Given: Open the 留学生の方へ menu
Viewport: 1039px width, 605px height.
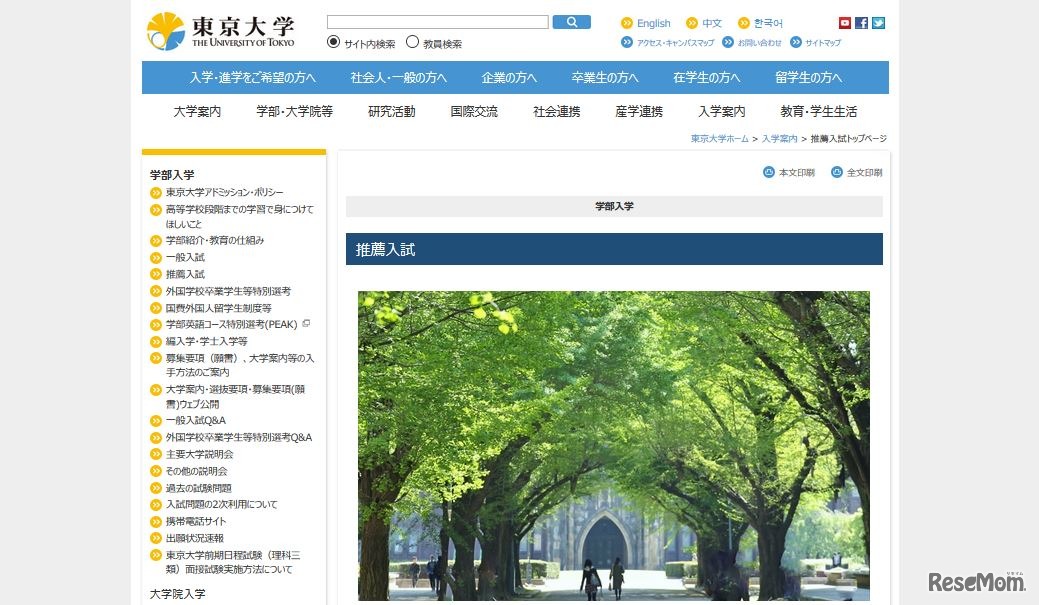Looking at the screenshot, I should coord(811,77).
